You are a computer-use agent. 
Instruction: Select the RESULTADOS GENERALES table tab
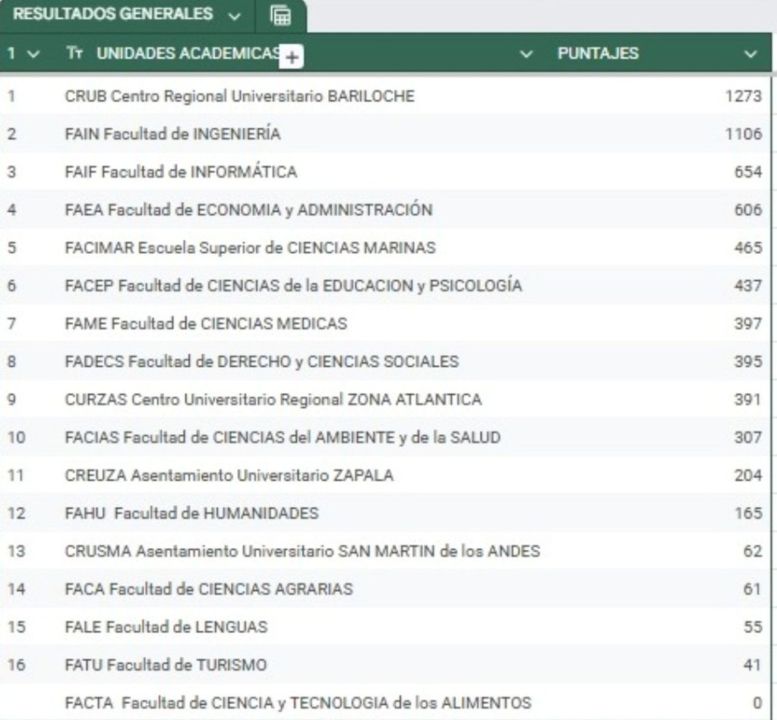point(112,15)
